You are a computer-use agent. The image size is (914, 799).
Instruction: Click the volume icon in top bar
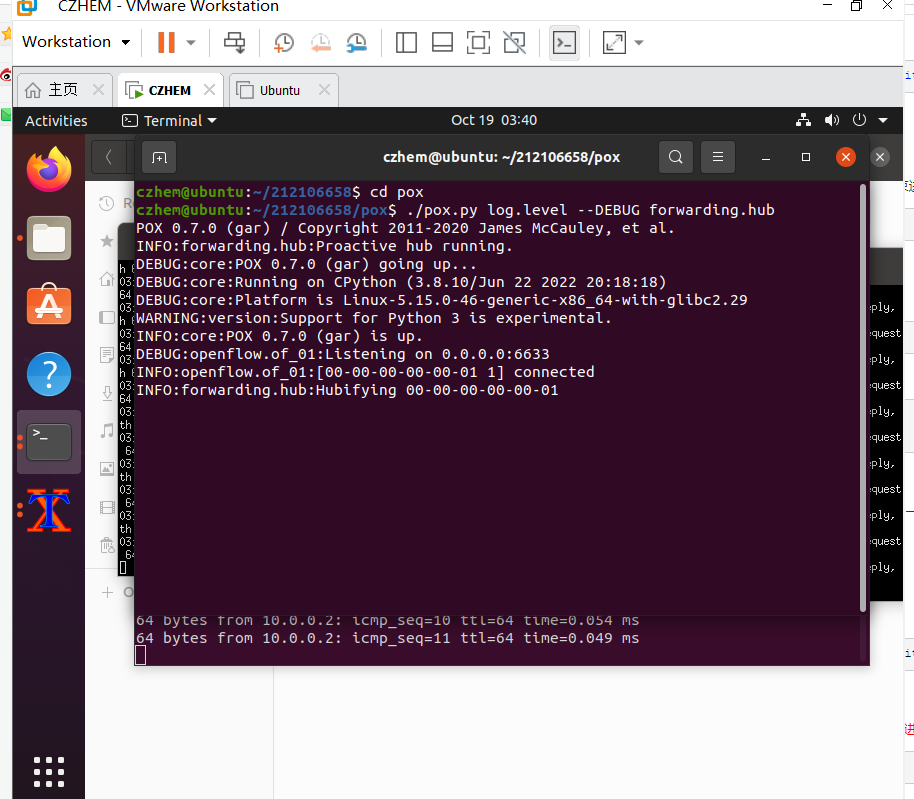point(832,120)
